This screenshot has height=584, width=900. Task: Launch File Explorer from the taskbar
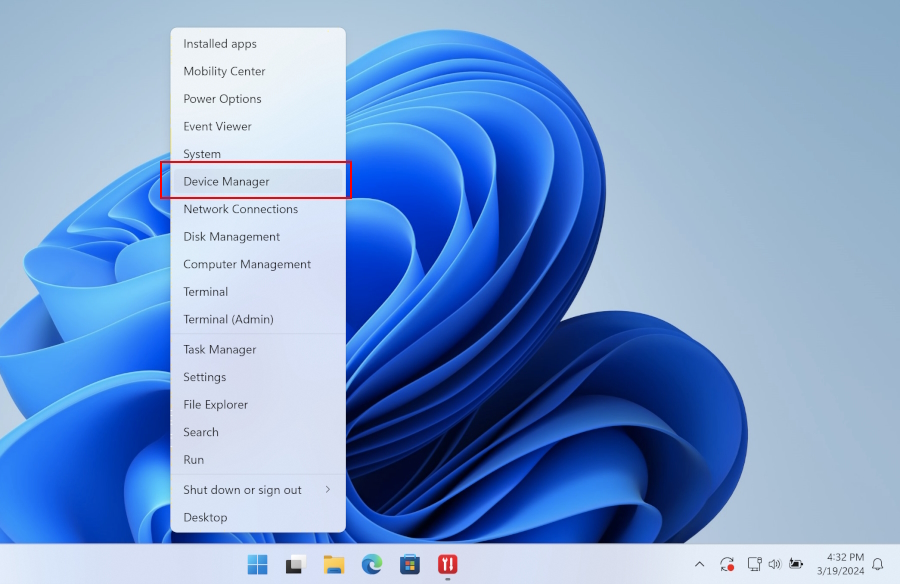pos(333,565)
